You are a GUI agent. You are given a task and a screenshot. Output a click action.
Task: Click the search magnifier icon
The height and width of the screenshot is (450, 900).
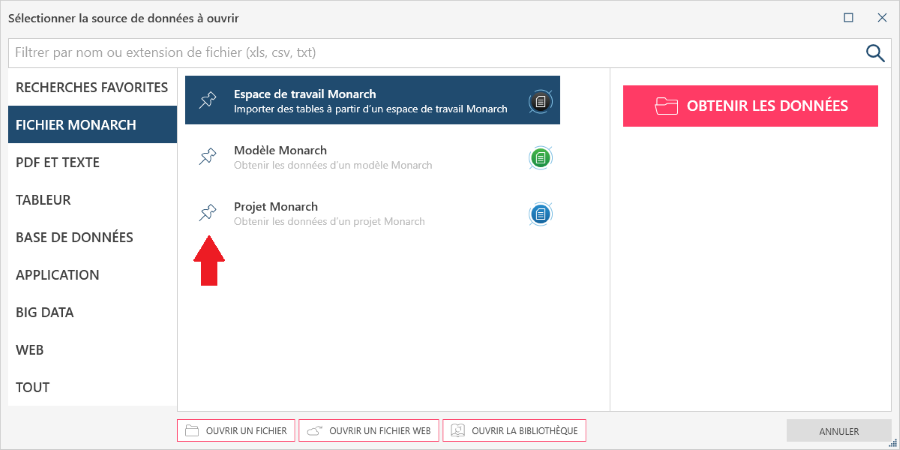(x=875, y=53)
